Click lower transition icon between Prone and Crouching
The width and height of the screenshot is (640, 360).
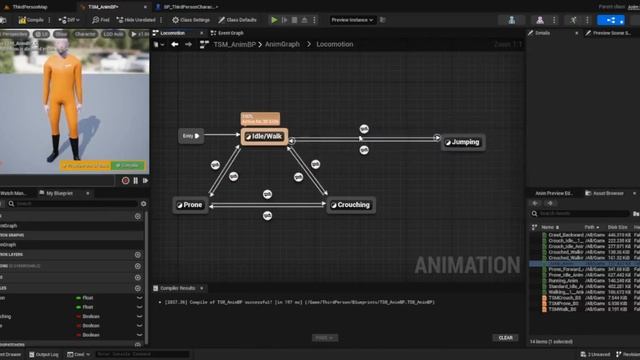pos(267,216)
